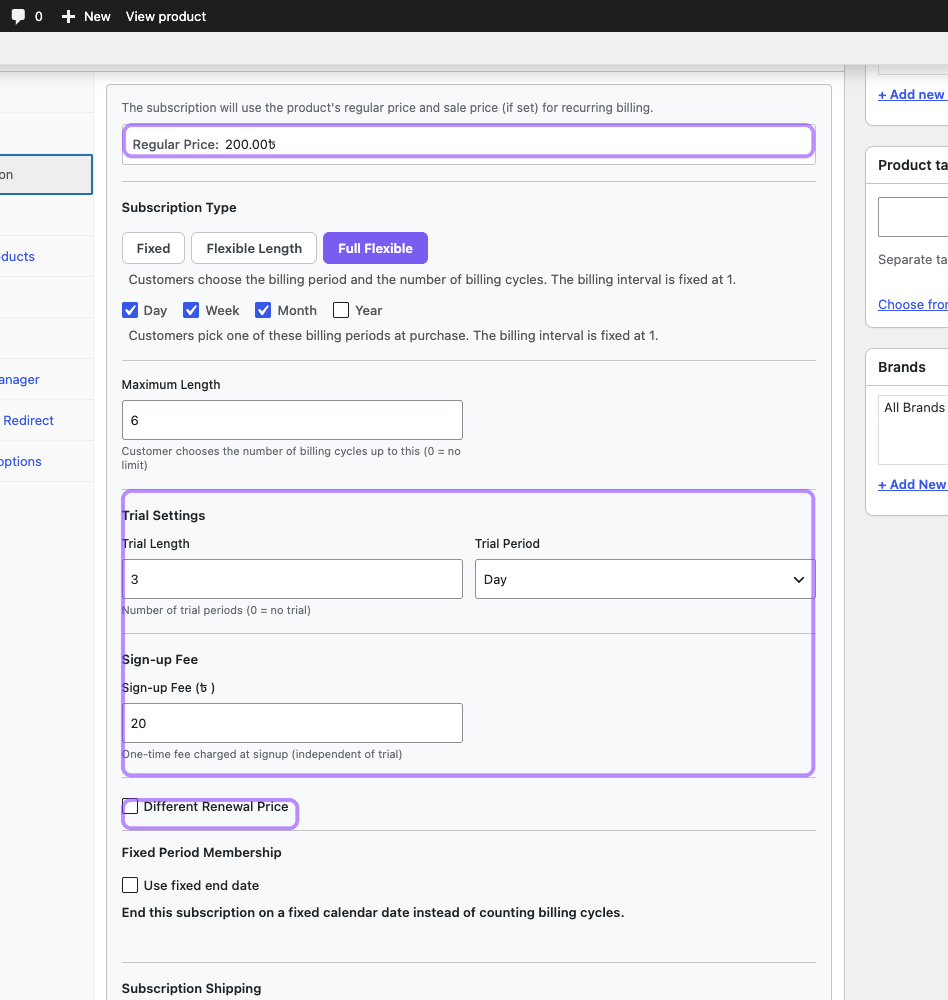Uncheck the Day billing period checkbox
The height and width of the screenshot is (1000, 948).
click(x=130, y=311)
